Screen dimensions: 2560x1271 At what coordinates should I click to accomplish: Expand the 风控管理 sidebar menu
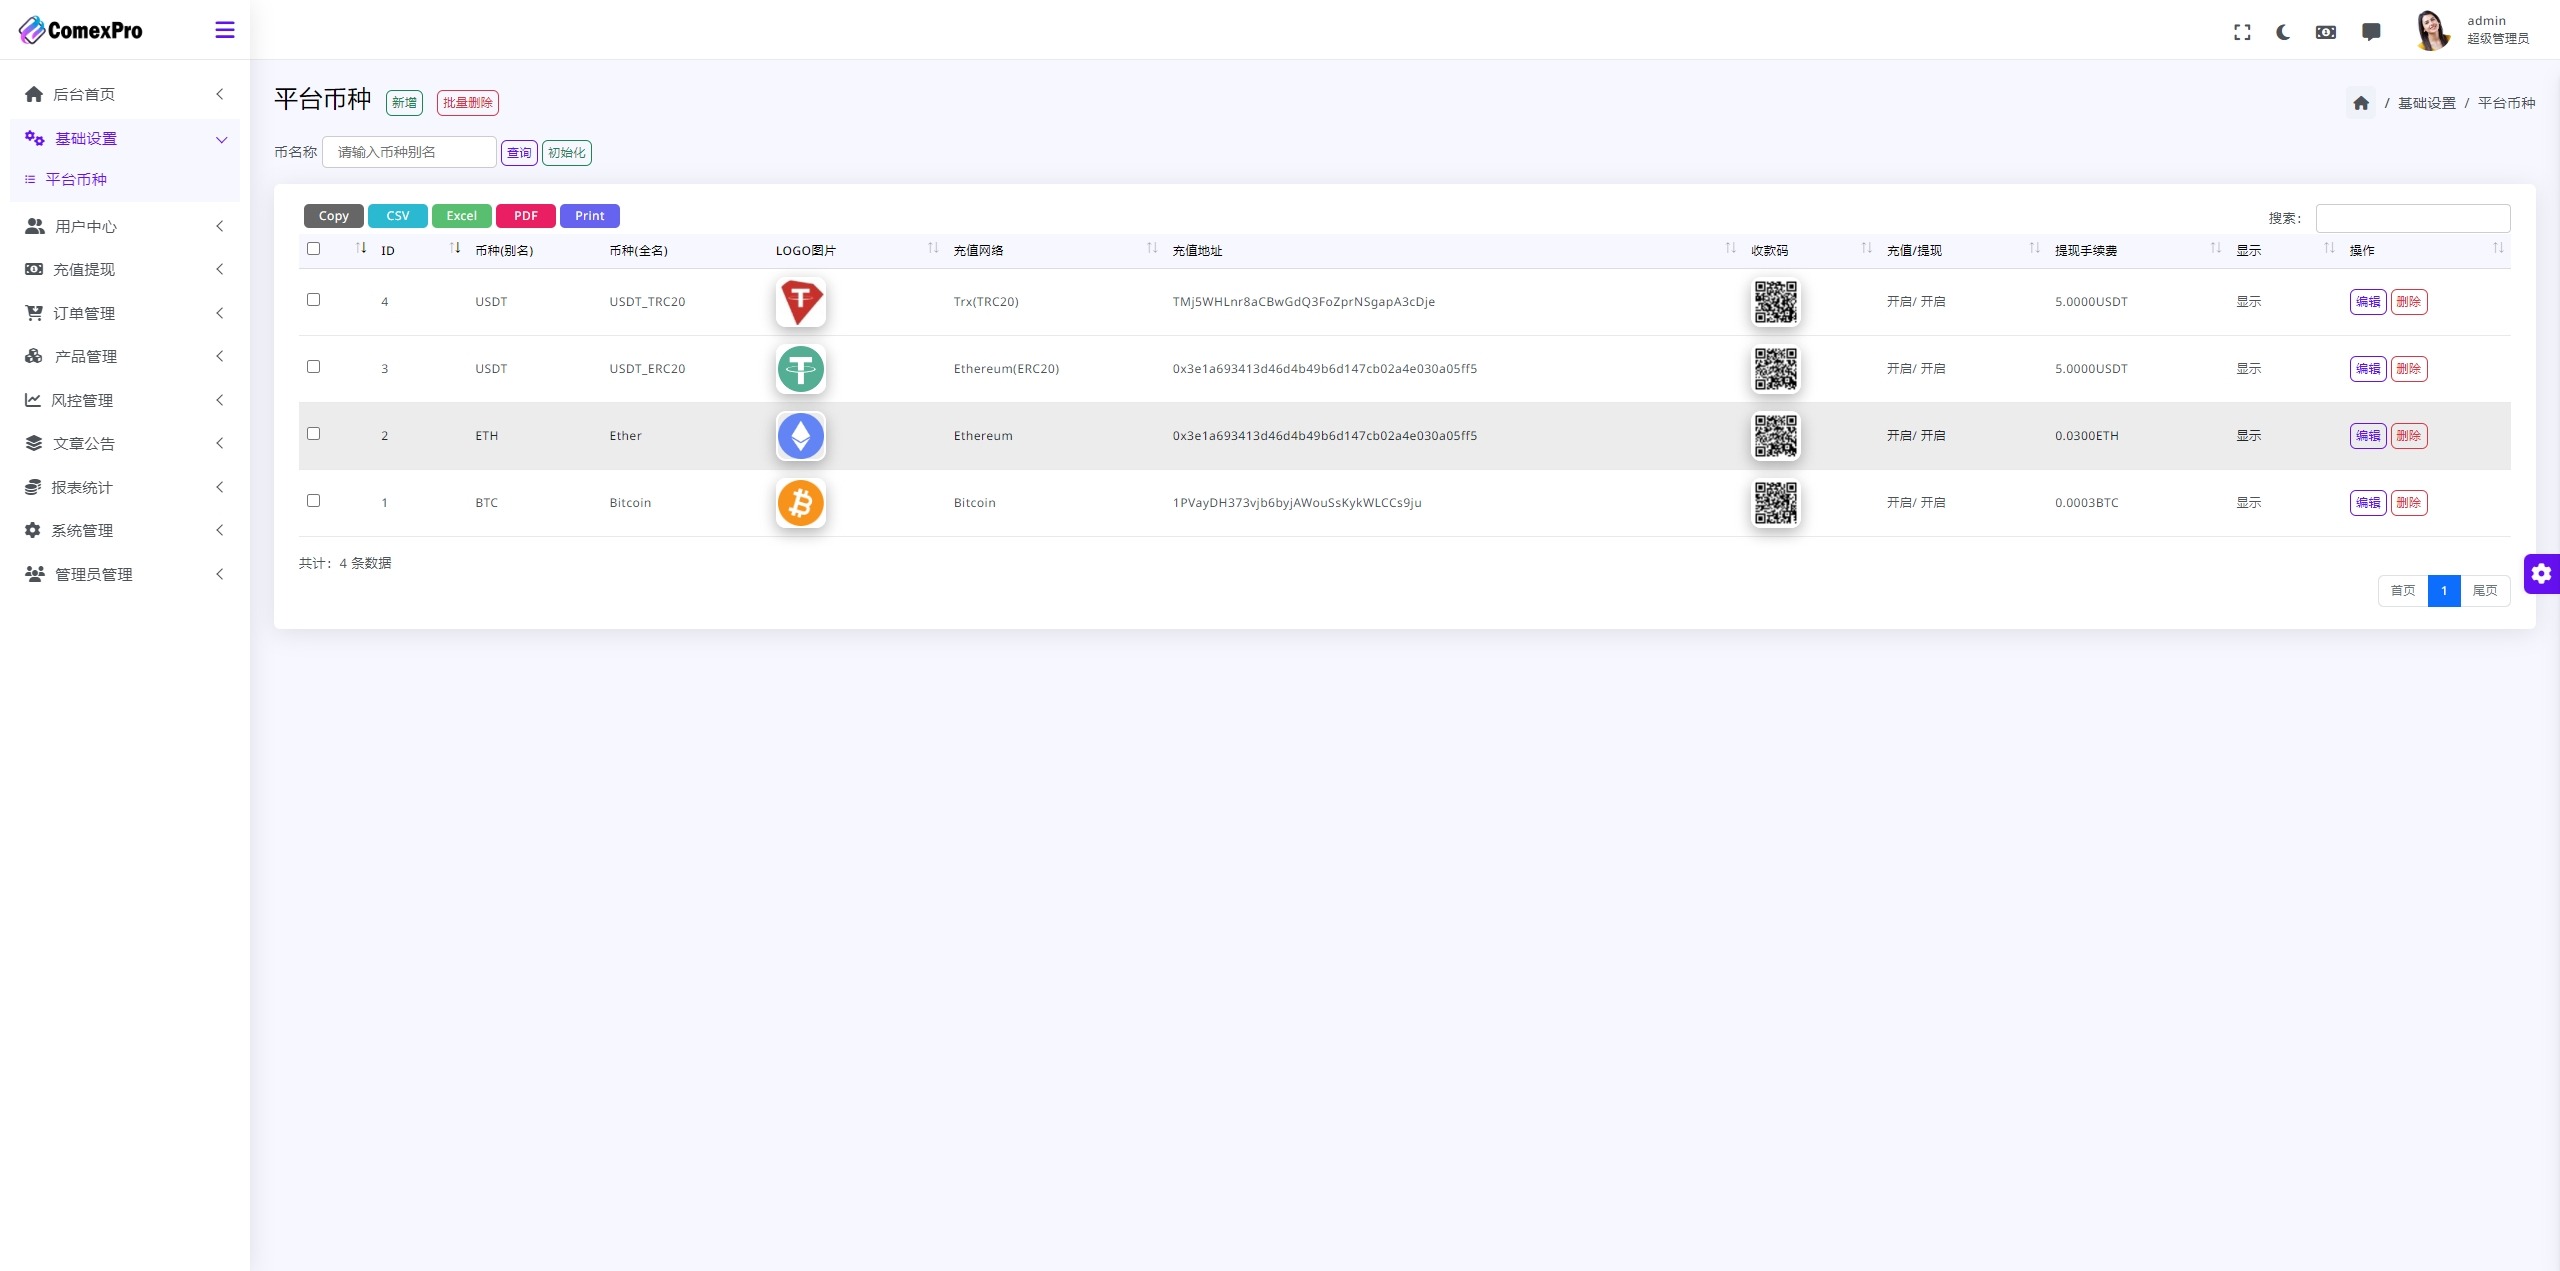(x=122, y=399)
